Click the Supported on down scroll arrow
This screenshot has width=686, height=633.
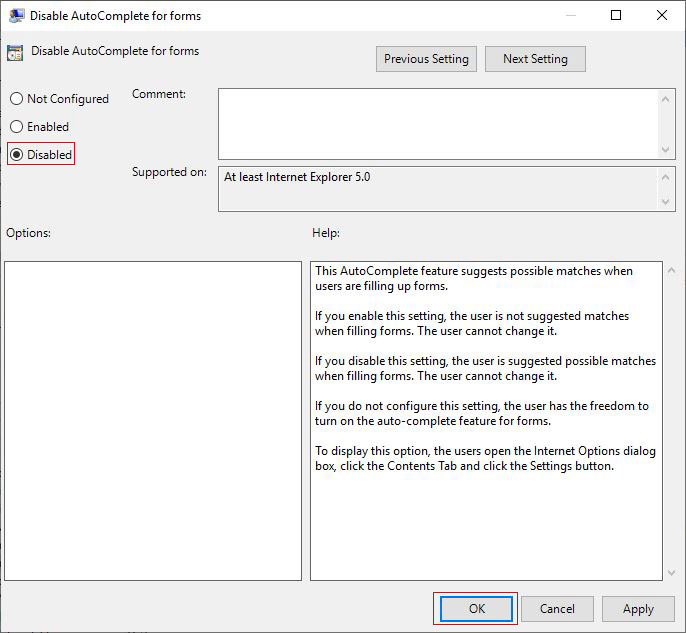(x=665, y=202)
